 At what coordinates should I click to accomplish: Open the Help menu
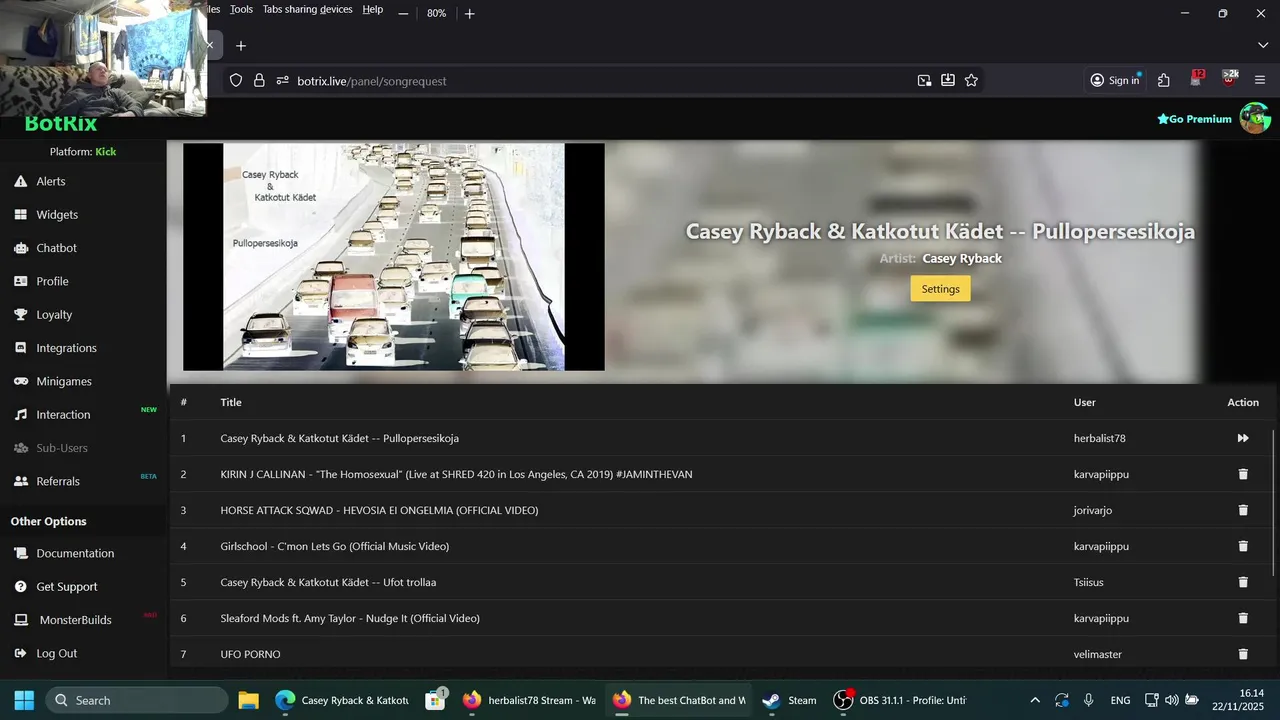click(373, 9)
